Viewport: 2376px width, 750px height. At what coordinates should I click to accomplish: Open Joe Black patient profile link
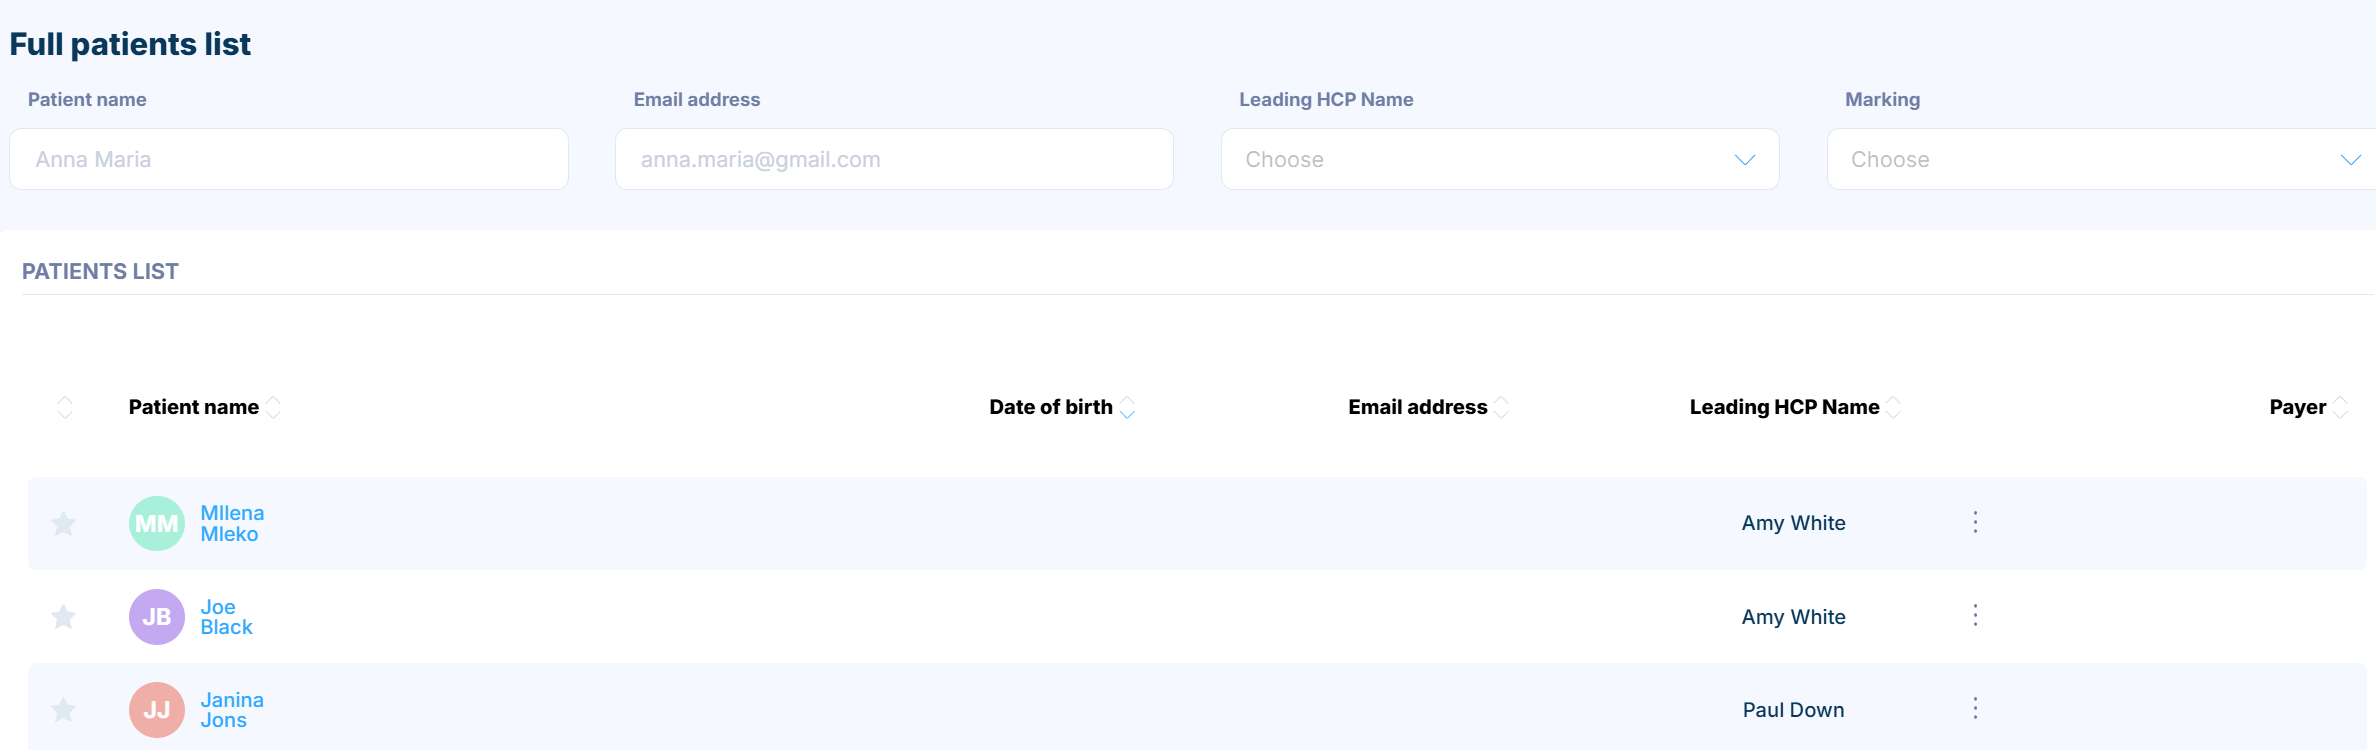226,617
